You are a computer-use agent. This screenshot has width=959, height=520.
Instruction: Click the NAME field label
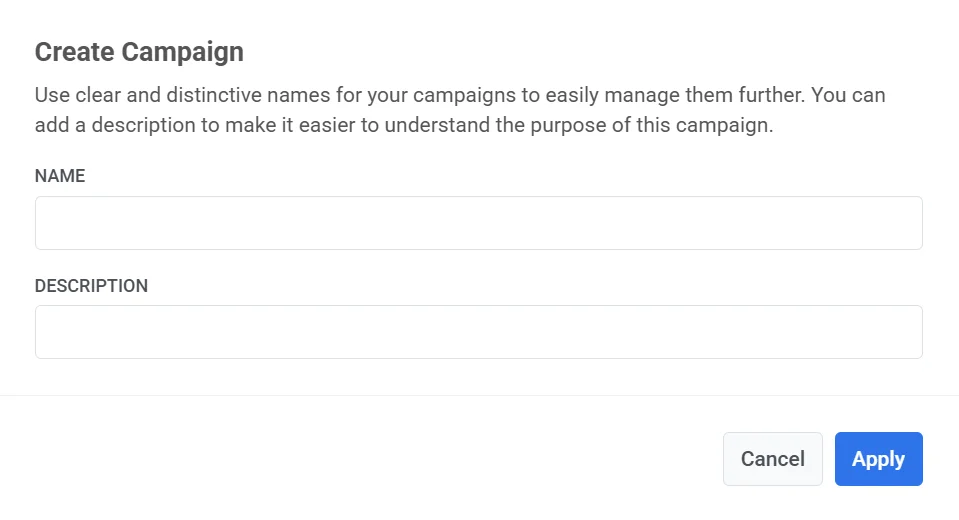(60, 176)
